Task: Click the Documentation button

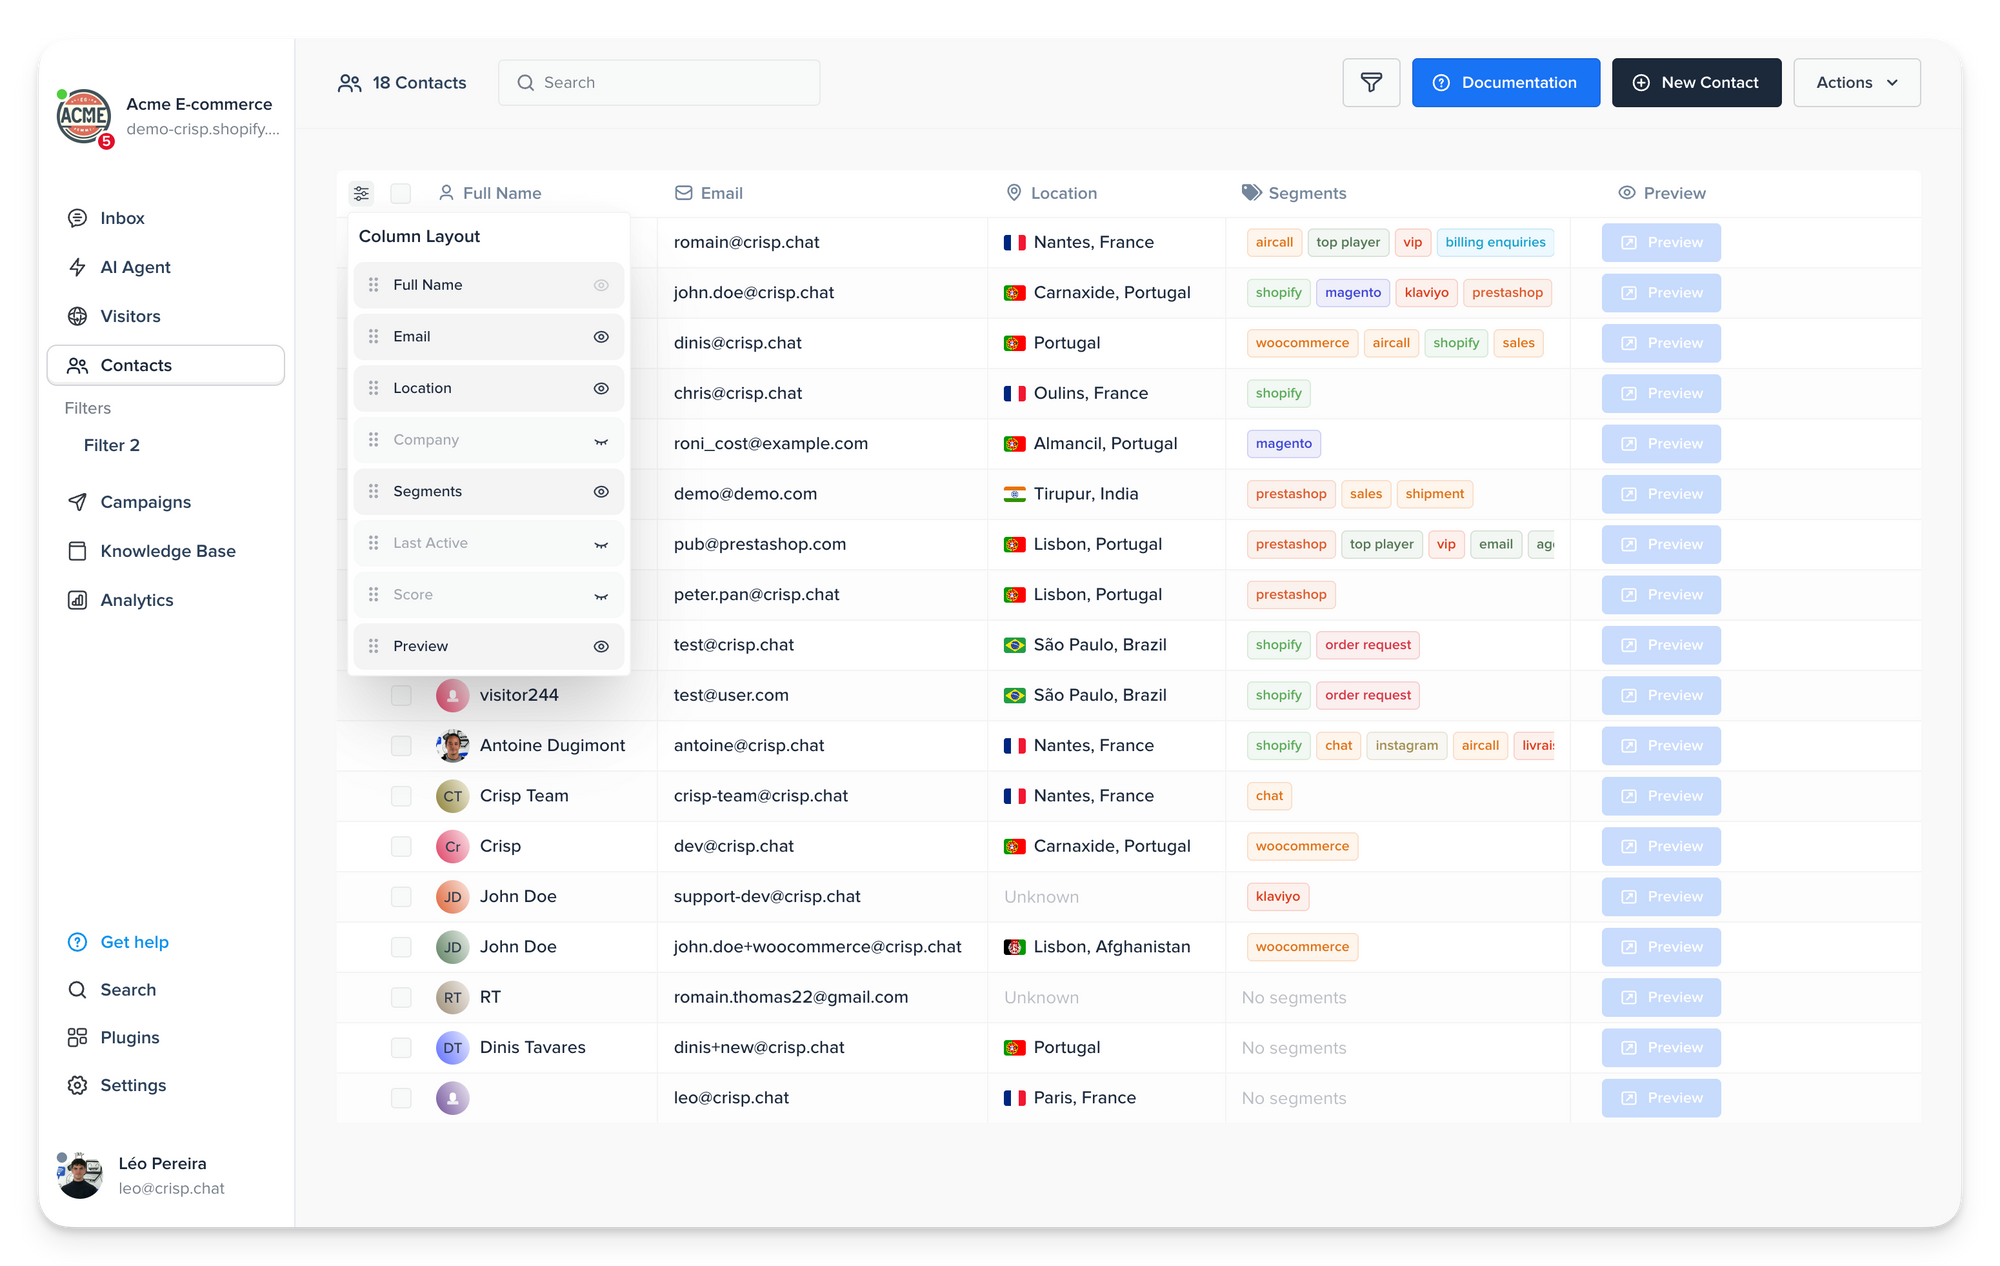Action: 1505,83
